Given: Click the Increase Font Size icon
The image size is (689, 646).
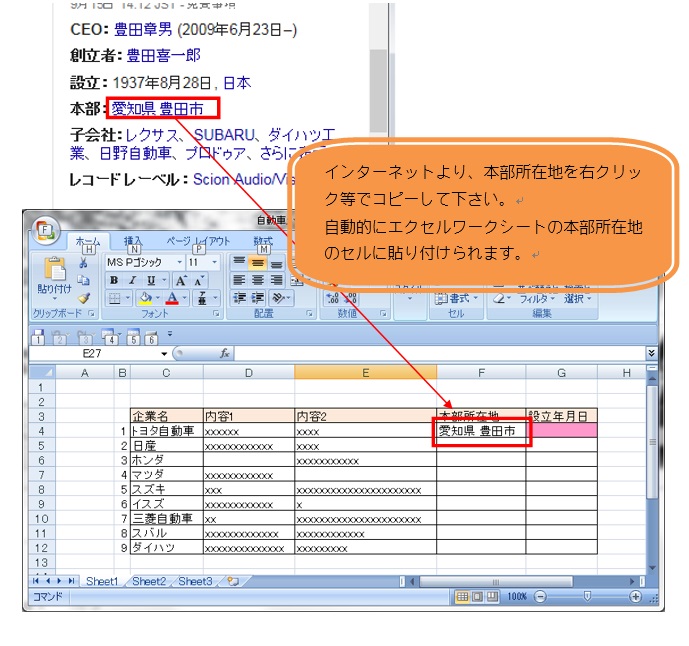Looking at the screenshot, I should 181,280.
